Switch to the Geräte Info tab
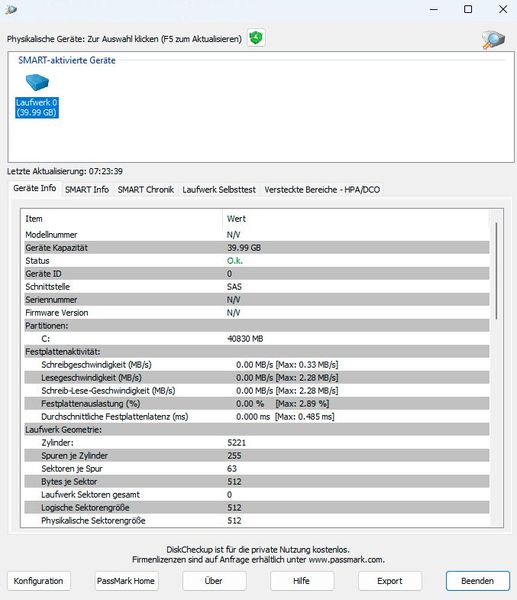Screen dimensions: 517x600 pyautogui.click(x=34, y=188)
